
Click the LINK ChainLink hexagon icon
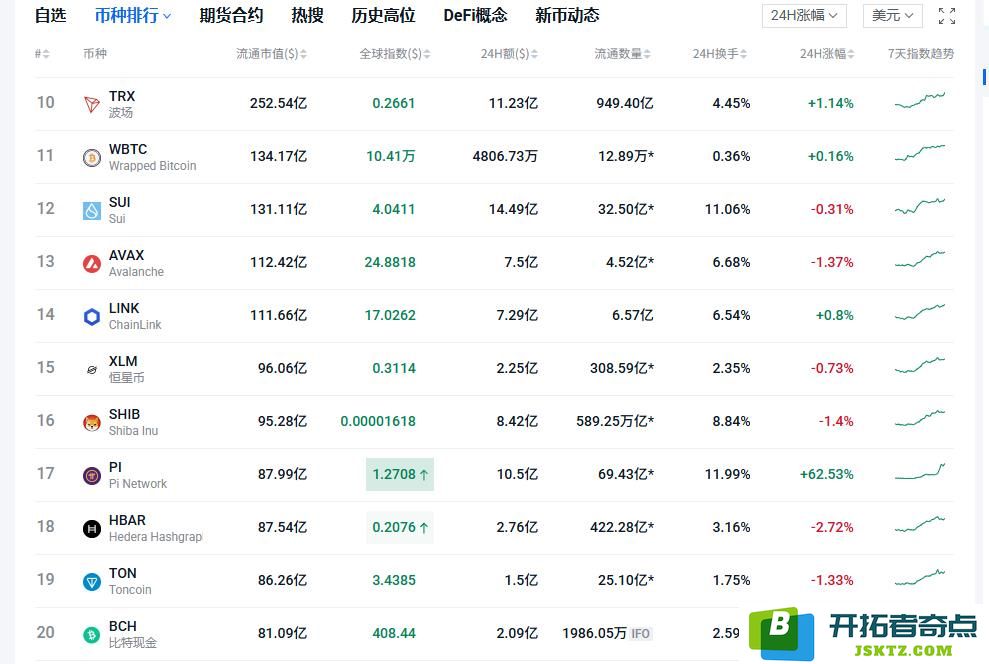(x=92, y=316)
